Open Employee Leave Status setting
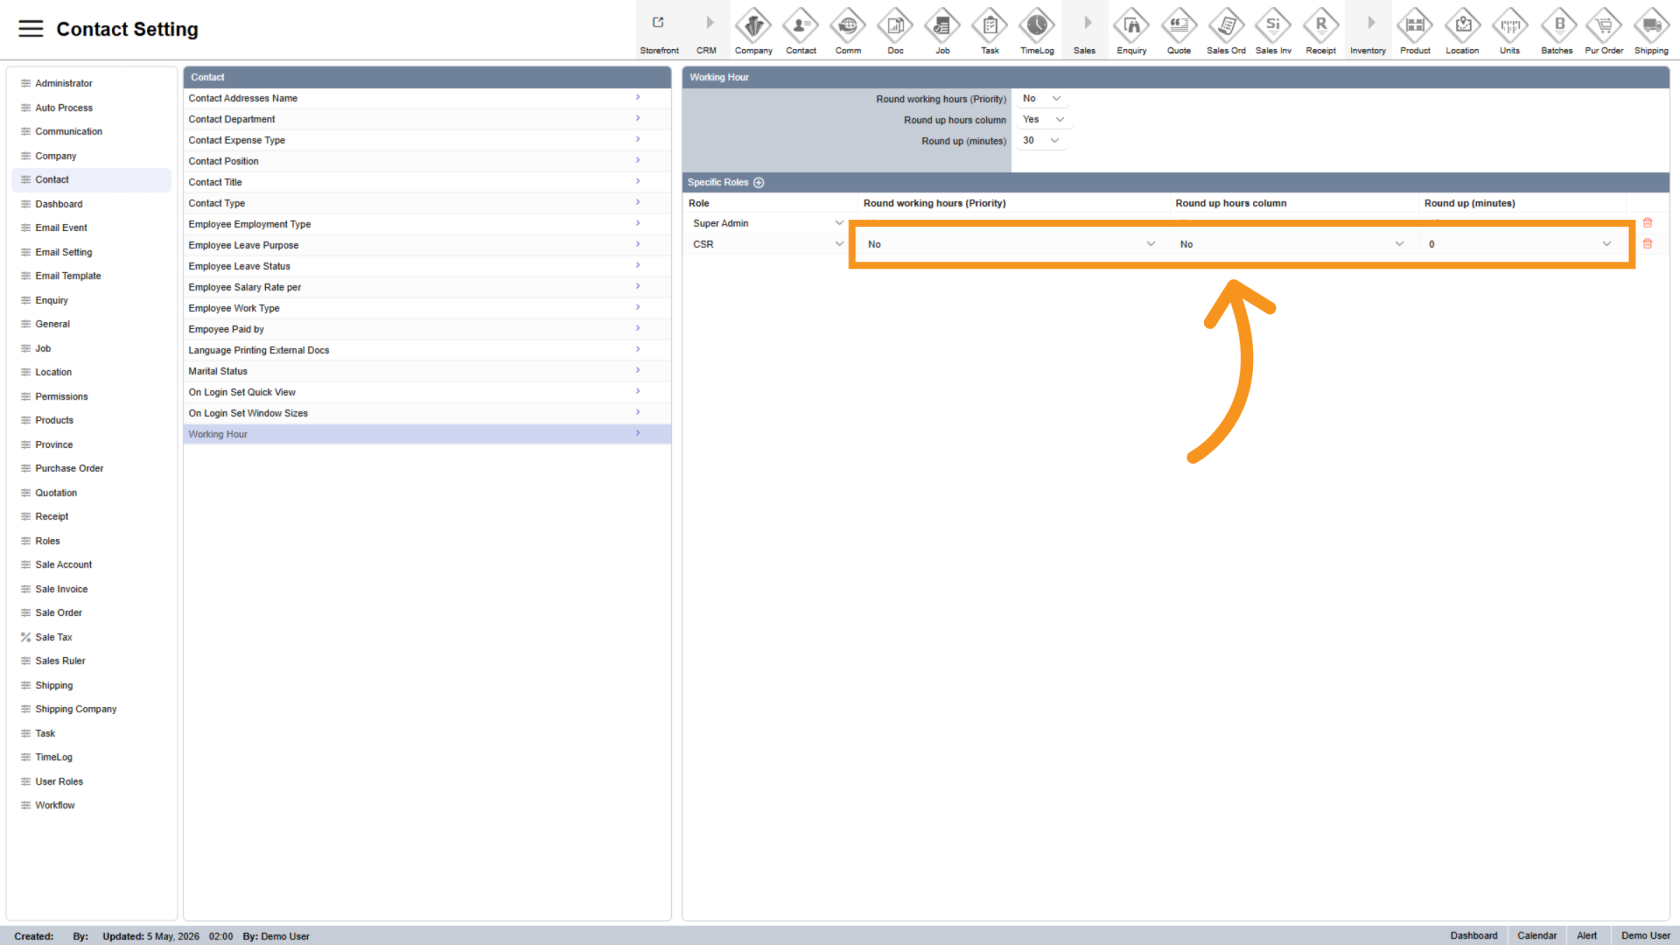Viewport: 1680px width, 945px height. (x=427, y=266)
